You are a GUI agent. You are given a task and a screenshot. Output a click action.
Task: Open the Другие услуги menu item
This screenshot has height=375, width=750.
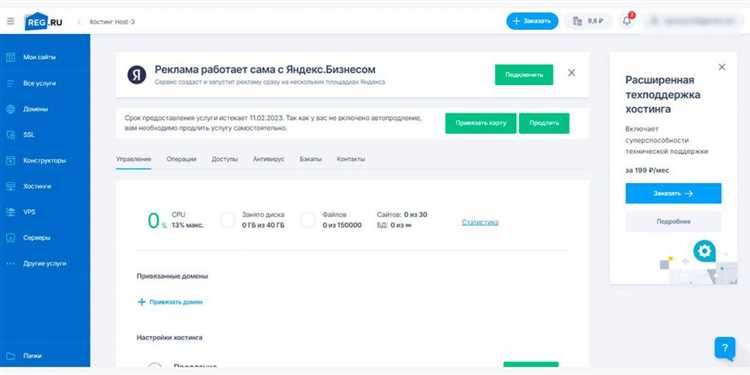(x=45, y=264)
